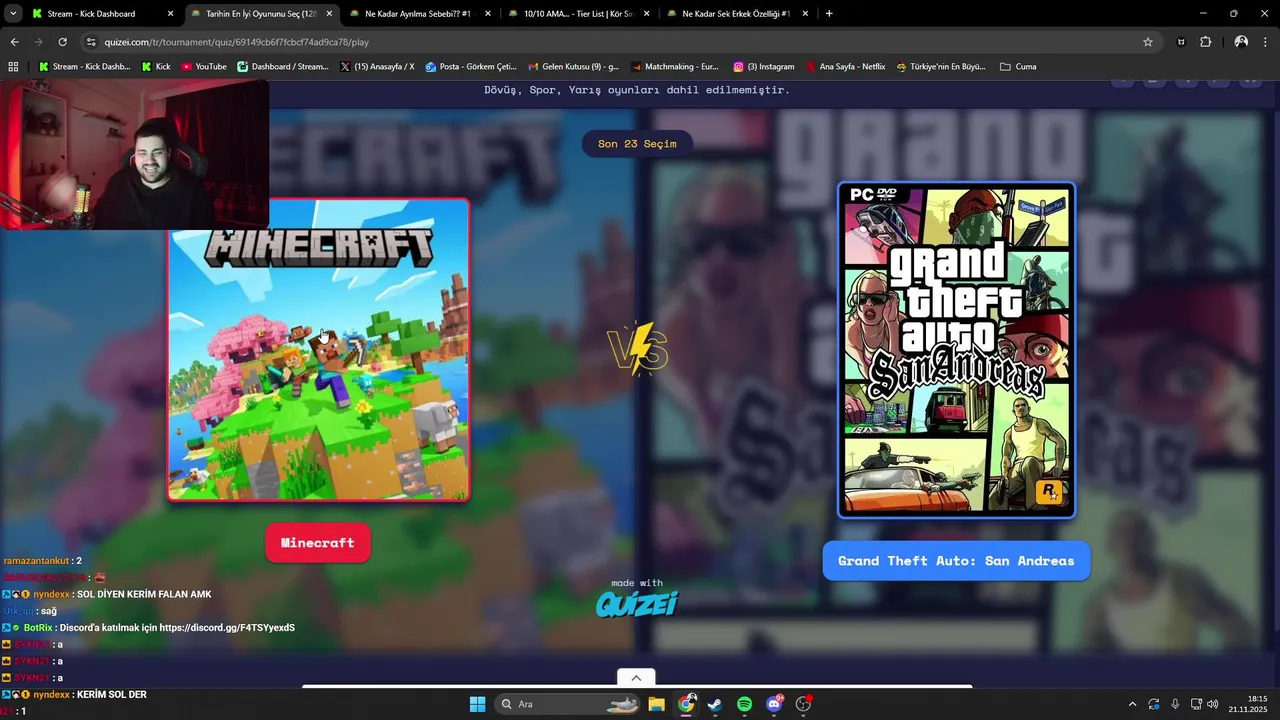Click chat message 'SOL DİYEN KERİM FALAN AMK'
This screenshot has height=720, width=1280.
point(144,594)
